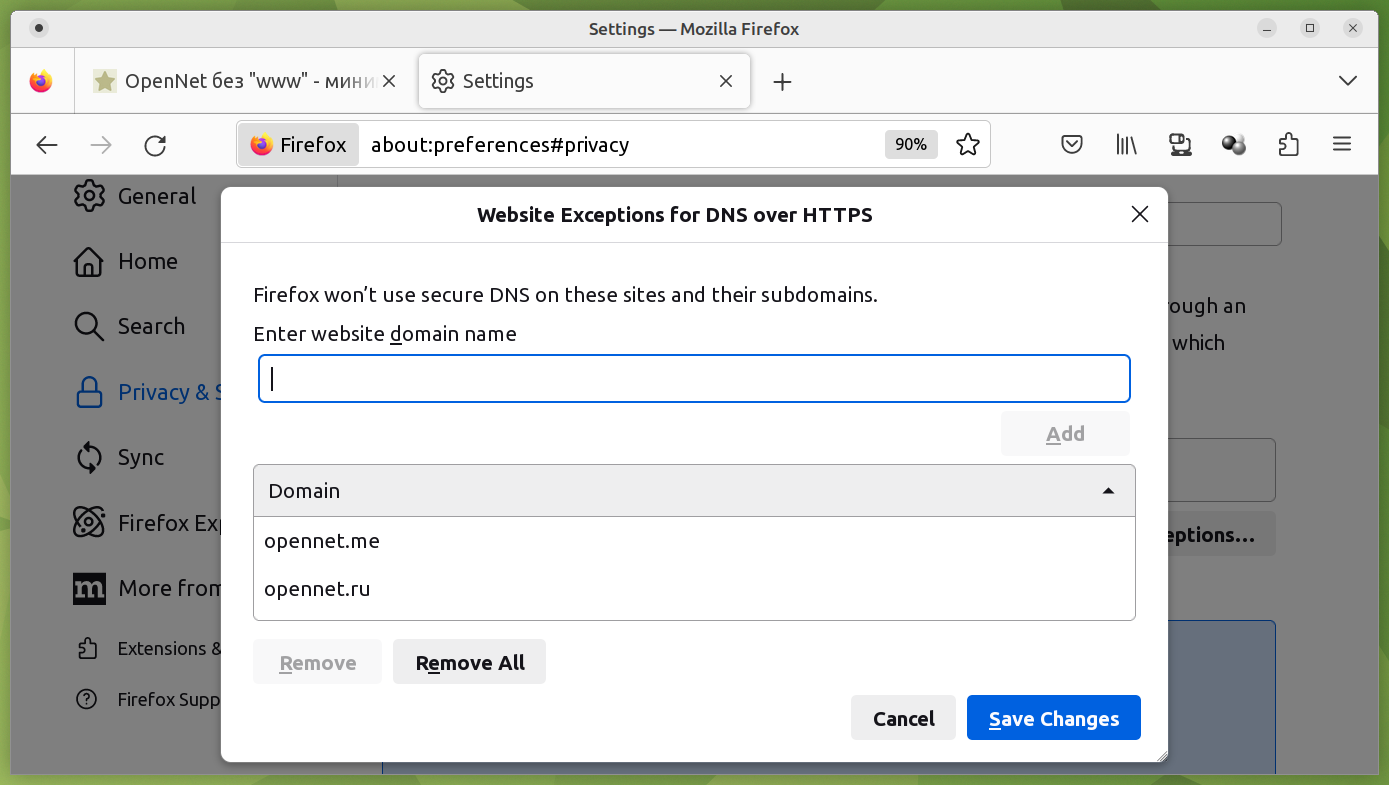Image resolution: width=1389 pixels, height=785 pixels.
Task: Click the Extensions & Themes sidebar icon
Action: (x=88, y=648)
